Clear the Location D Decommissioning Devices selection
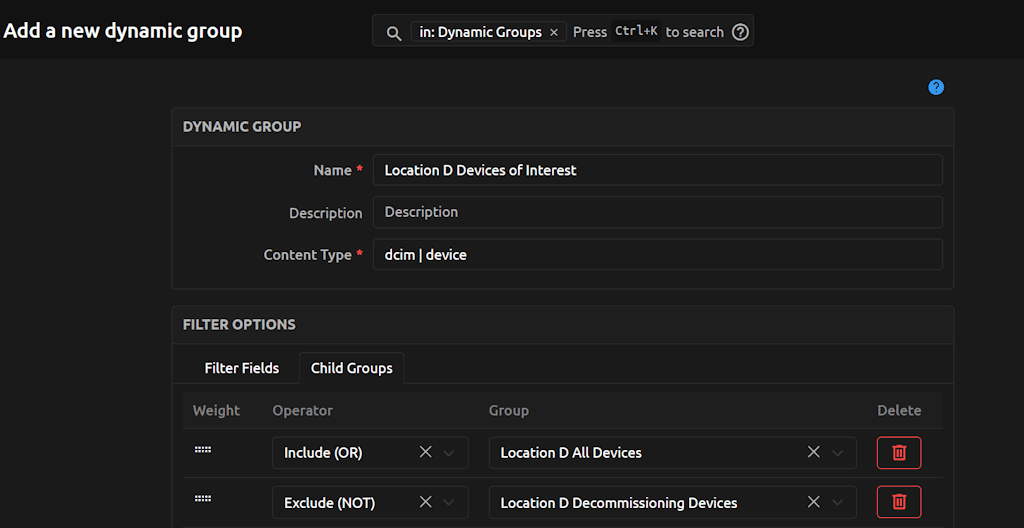The image size is (1024, 528). coord(814,502)
